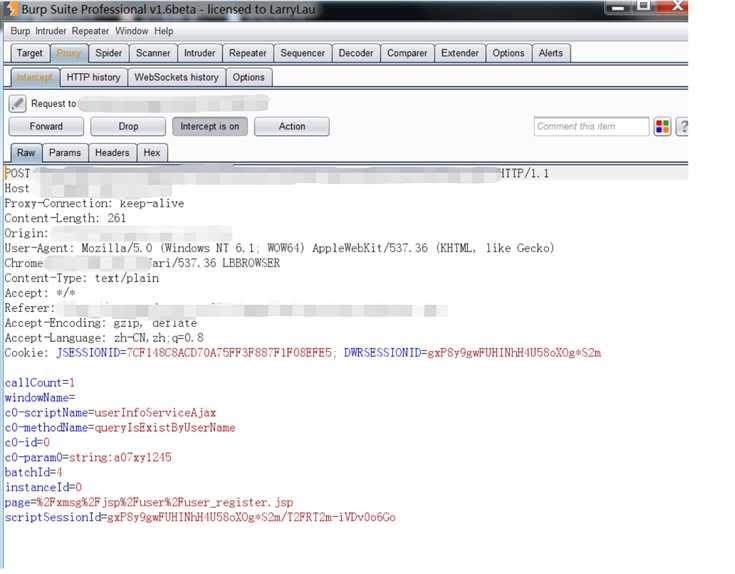735x574 pixels.
Task: Switch to the Alerts tab
Action: (x=550, y=53)
